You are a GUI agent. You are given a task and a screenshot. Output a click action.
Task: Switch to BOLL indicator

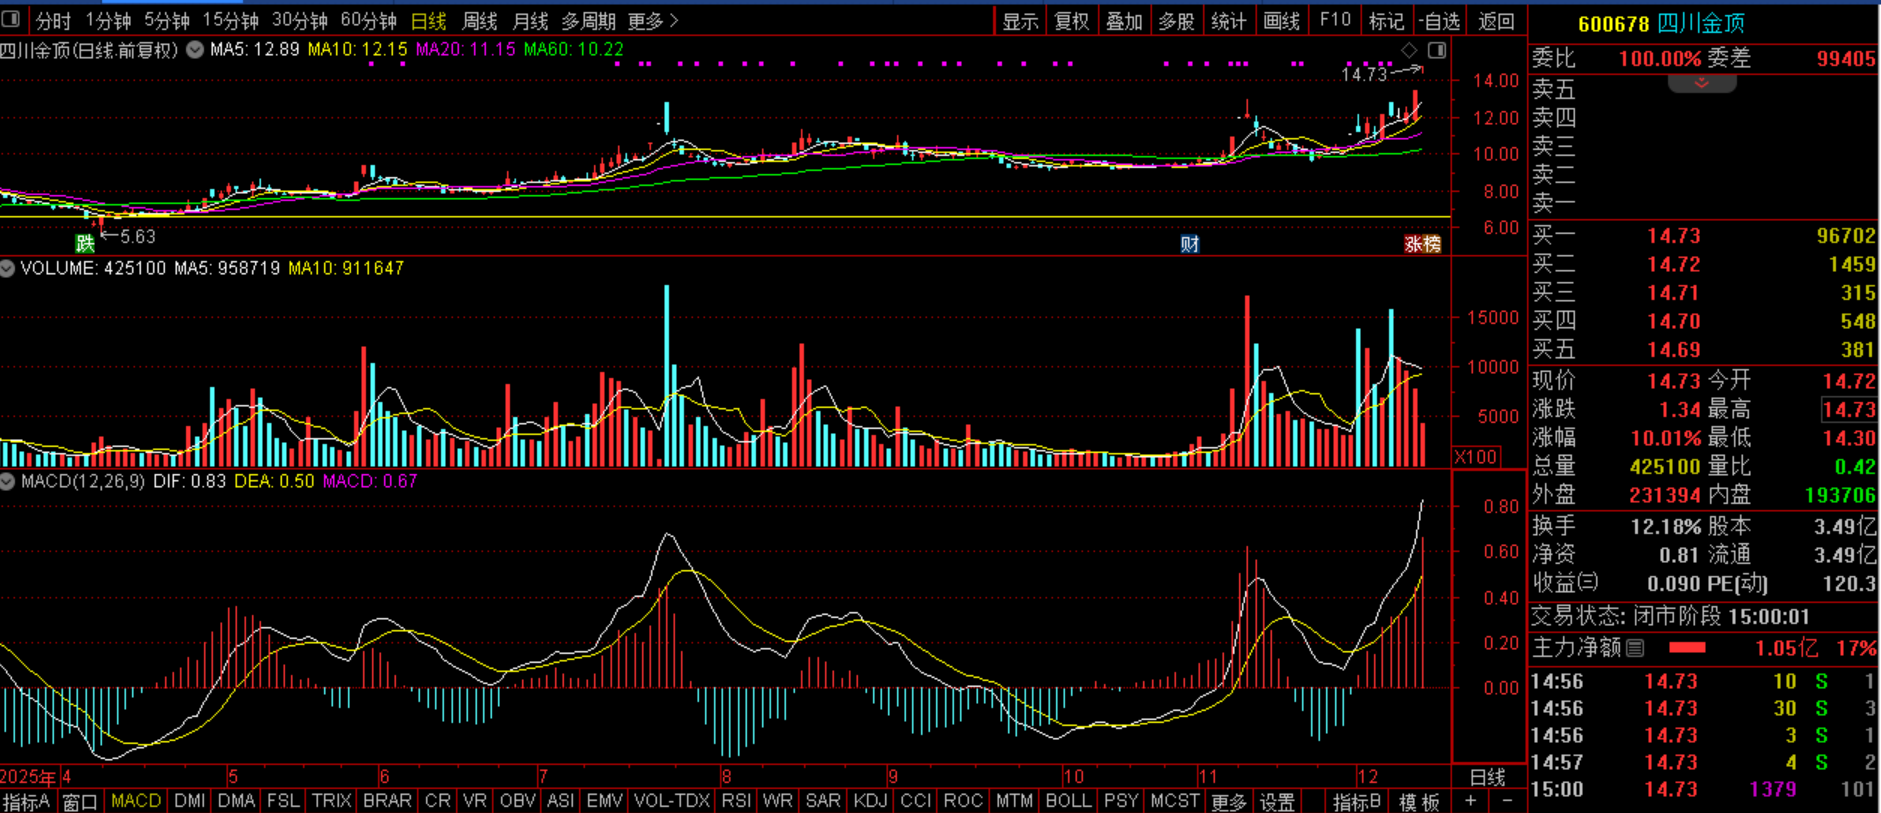pos(1068,801)
